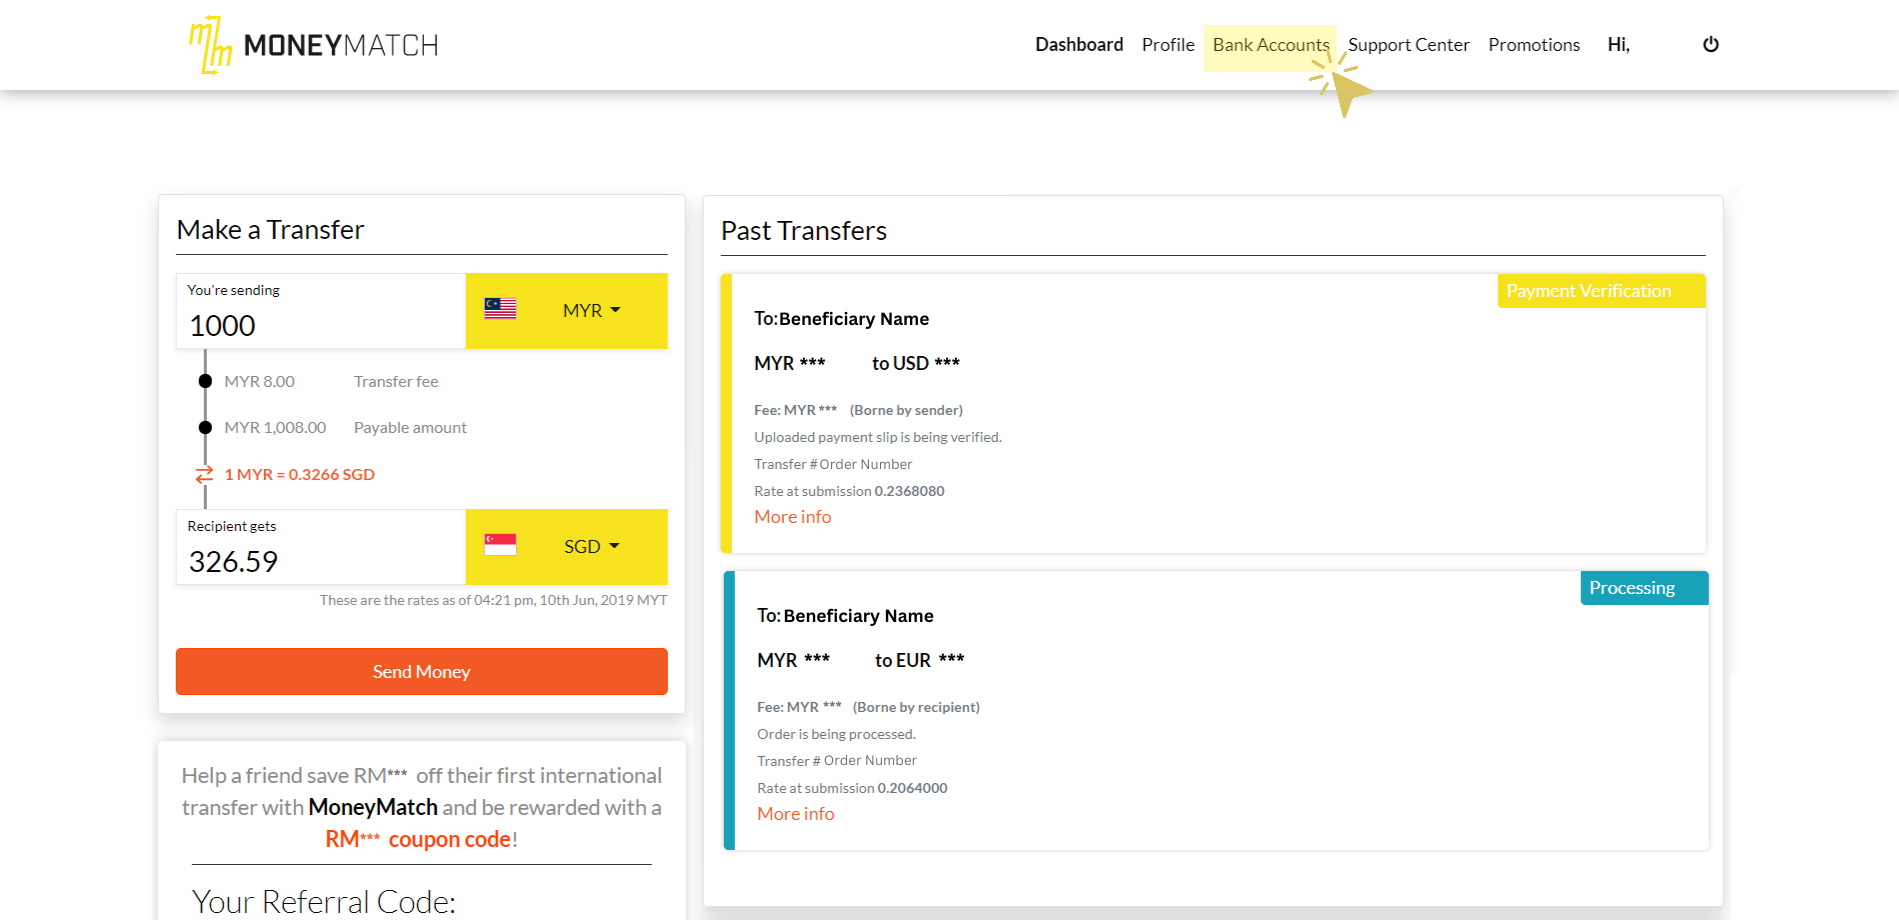Open More info for USD transfer
The height and width of the screenshot is (920, 1899).
point(793,517)
